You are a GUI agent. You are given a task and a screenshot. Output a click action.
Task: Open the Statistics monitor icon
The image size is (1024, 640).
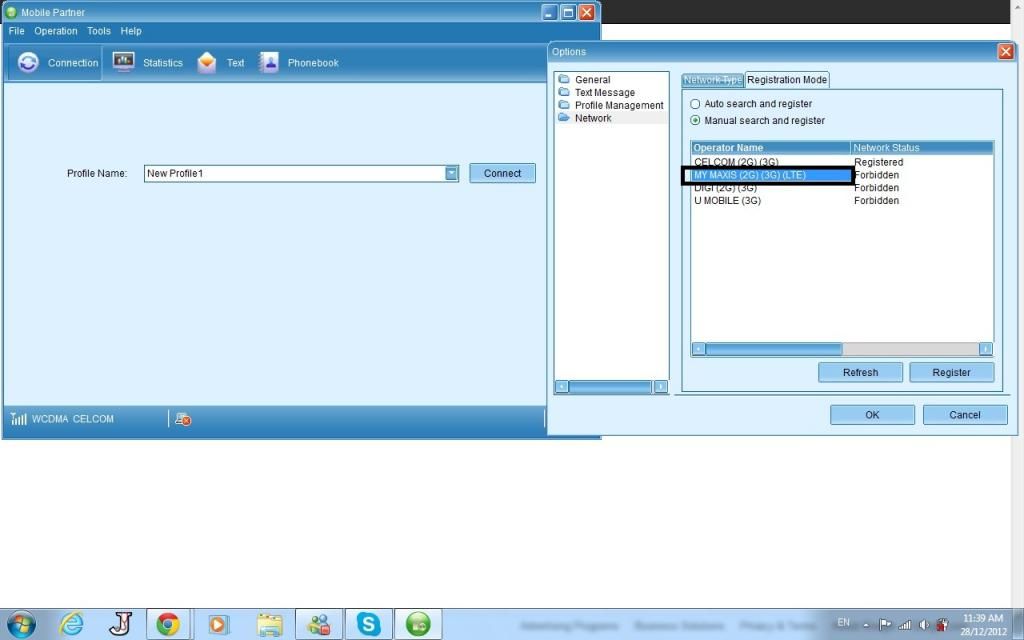point(124,62)
